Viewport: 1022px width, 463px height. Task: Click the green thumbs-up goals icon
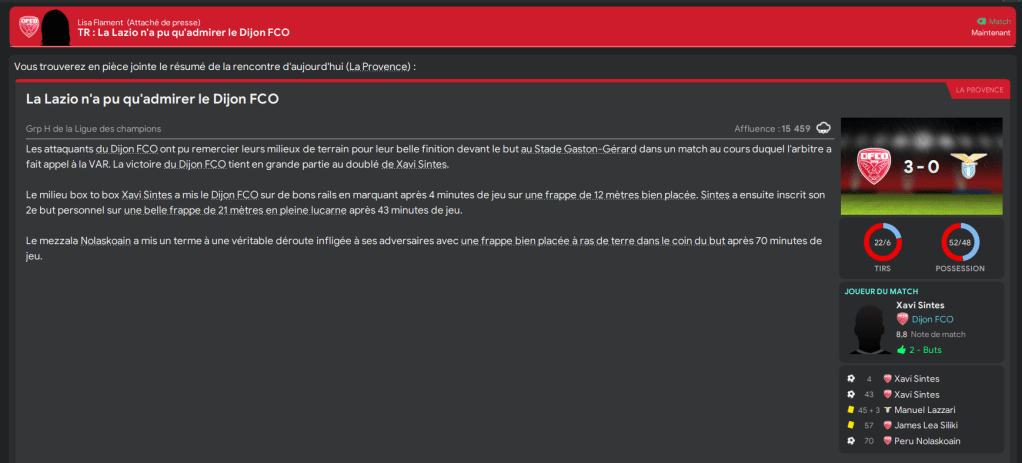(901, 350)
